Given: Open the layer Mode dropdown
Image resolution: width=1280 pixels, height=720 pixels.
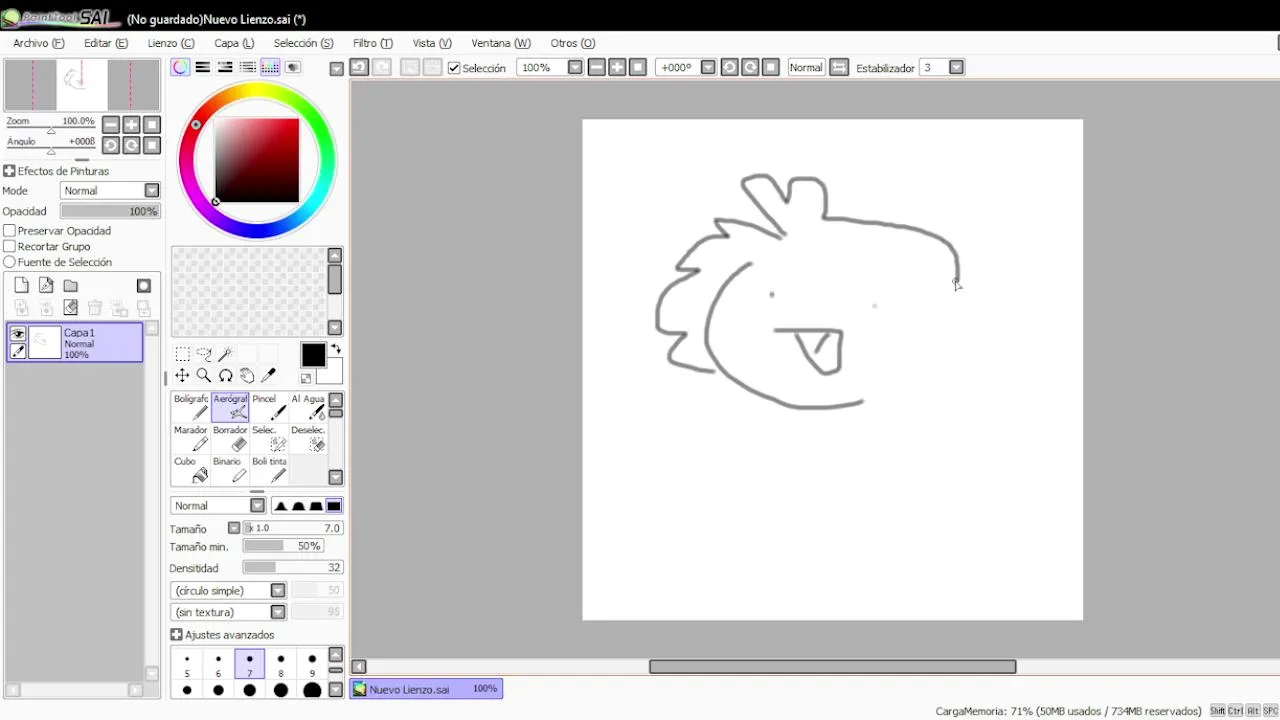Looking at the screenshot, I should click(110, 191).
